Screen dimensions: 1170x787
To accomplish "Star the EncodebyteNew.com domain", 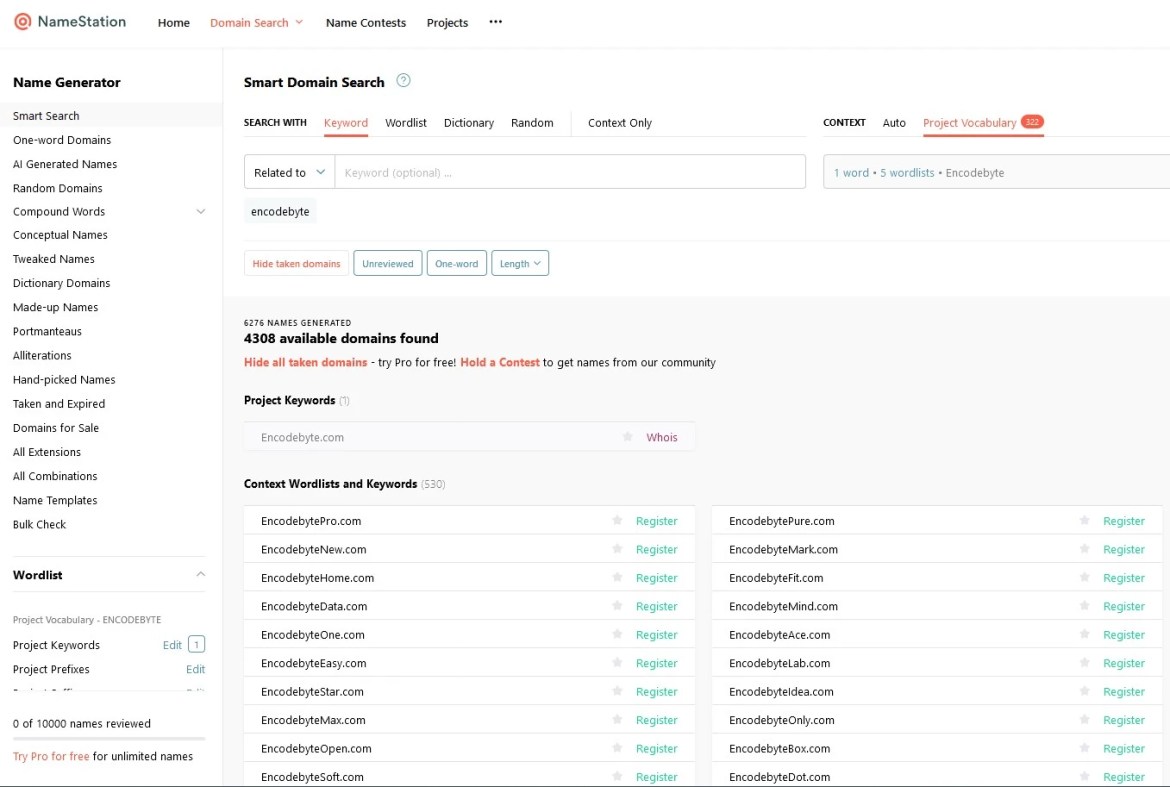I will click(x=617, y=548).
